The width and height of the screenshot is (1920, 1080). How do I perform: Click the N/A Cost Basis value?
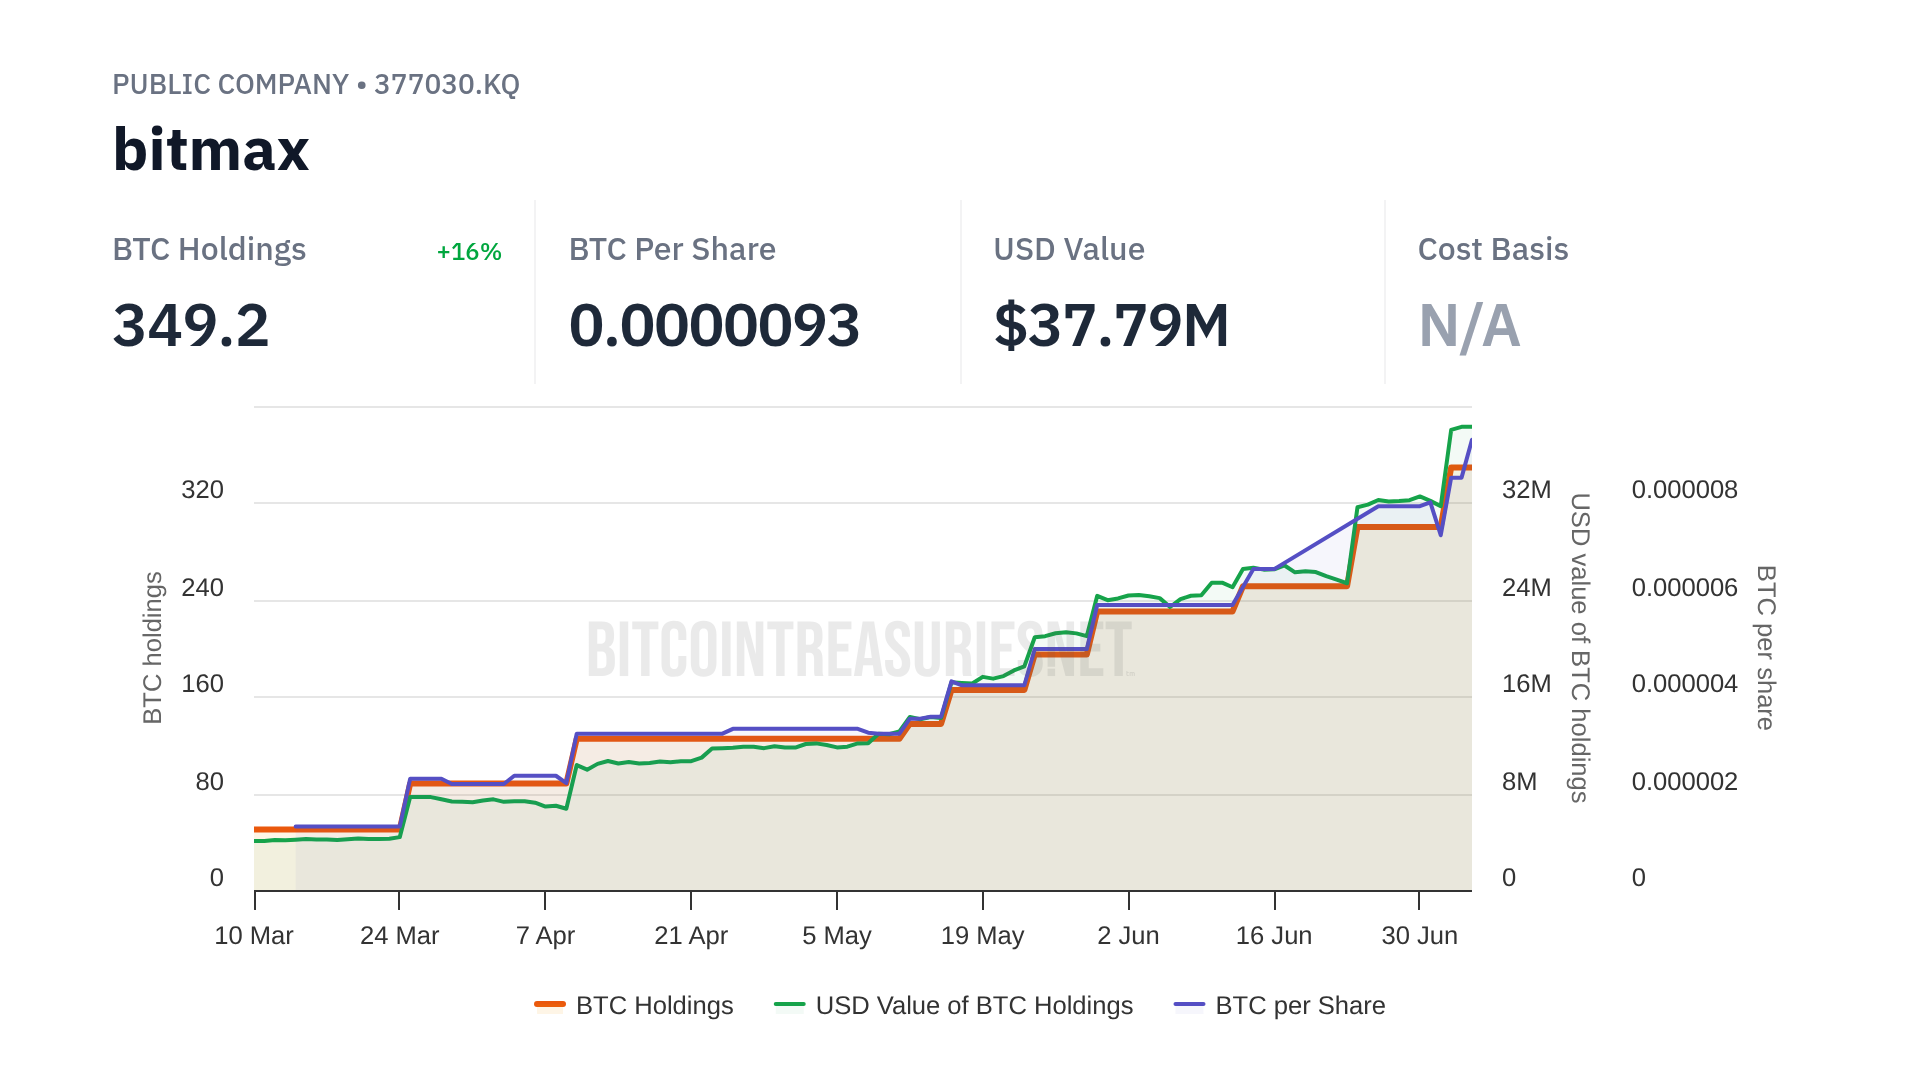1469,326
